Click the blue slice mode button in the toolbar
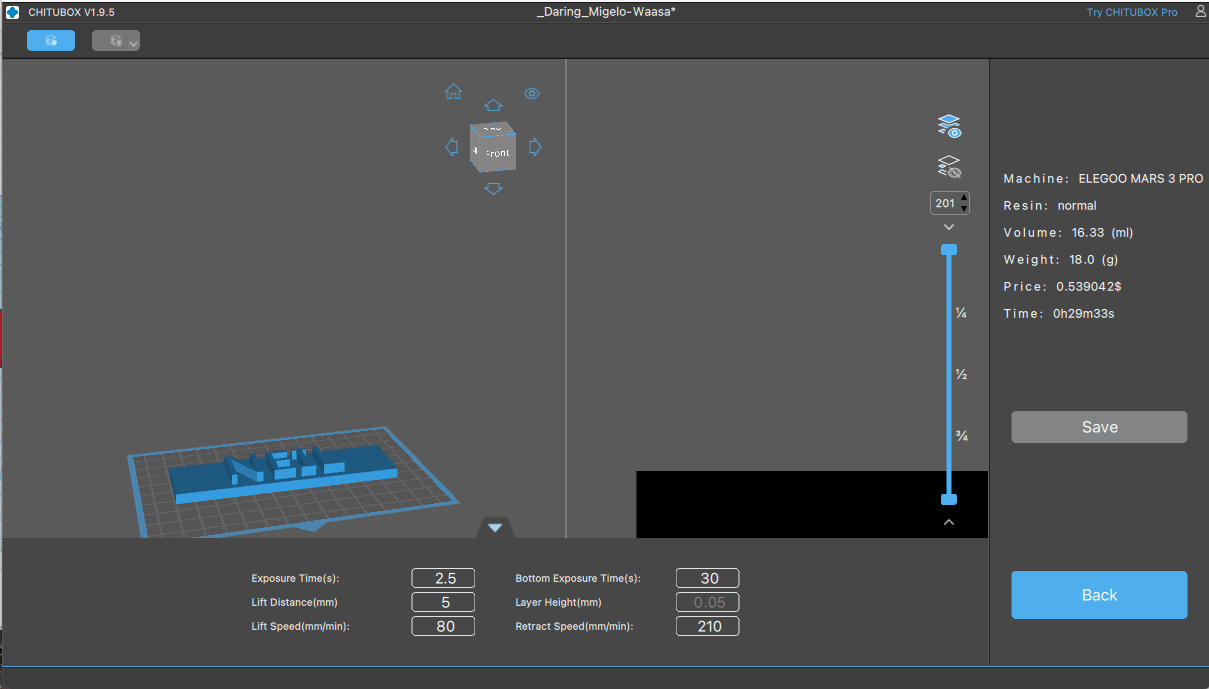Viewport: 1209px width, 689px height. pyautogui.click(x=51, y=40)
